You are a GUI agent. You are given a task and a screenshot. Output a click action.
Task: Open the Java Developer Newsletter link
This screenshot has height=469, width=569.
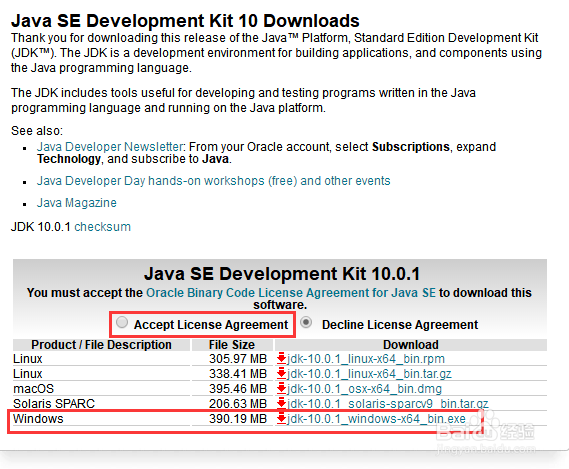click(110, 147)
